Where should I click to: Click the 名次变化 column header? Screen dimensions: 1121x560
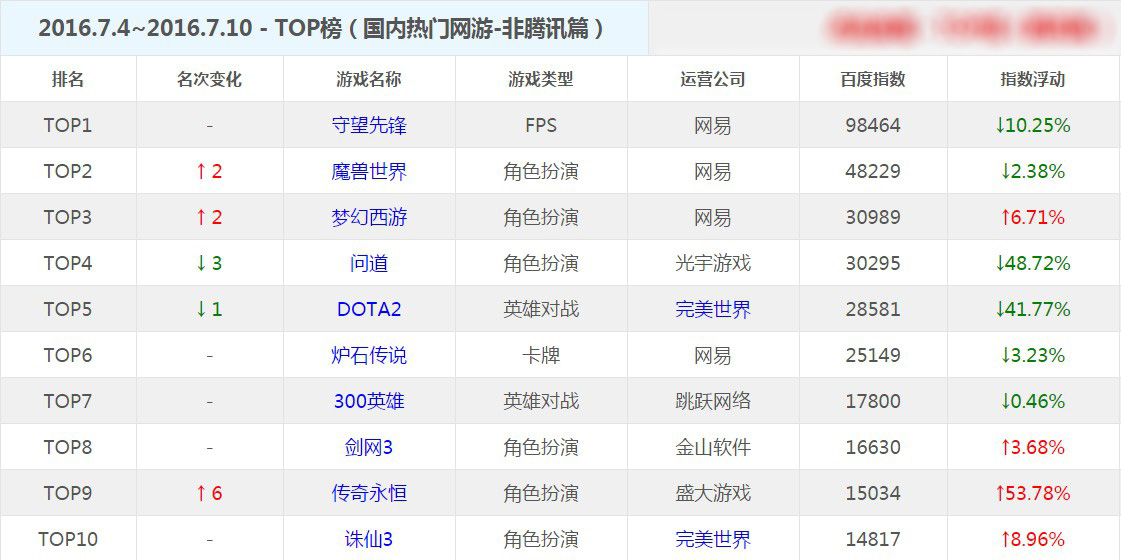point(209,79)
